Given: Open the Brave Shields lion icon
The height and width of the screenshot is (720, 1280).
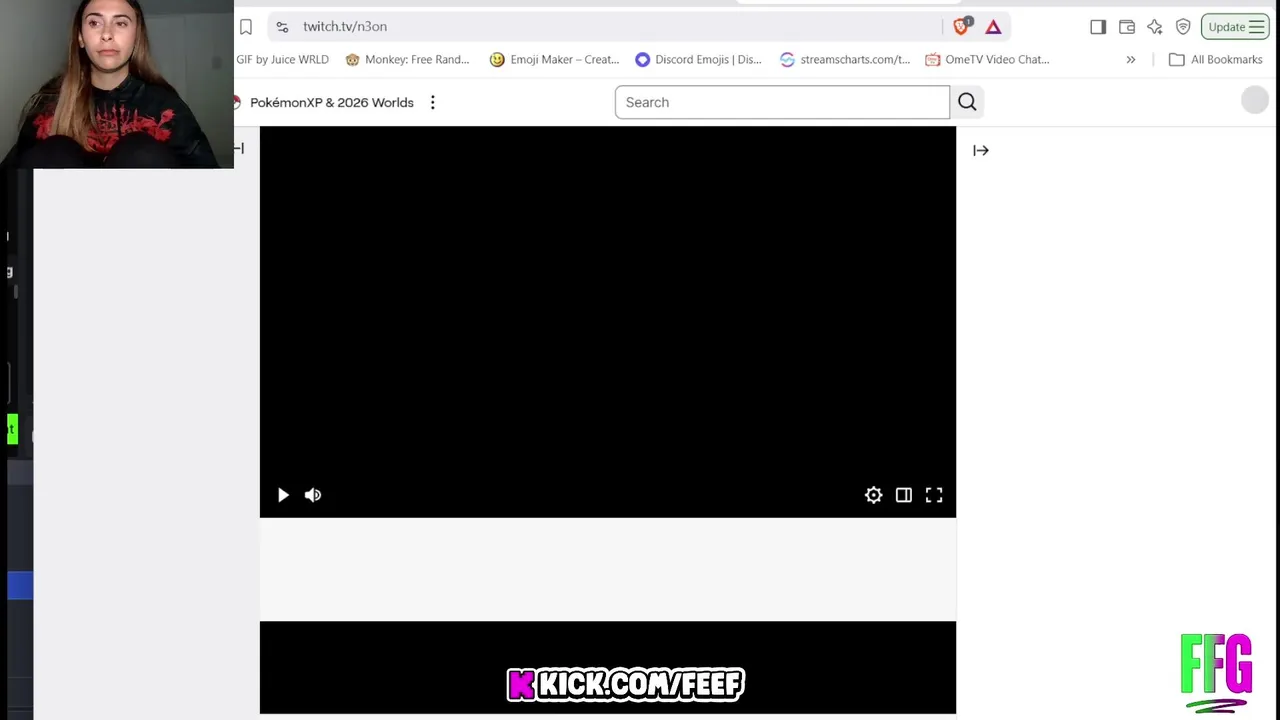Looking at the screenshot, I should [962, 27].
